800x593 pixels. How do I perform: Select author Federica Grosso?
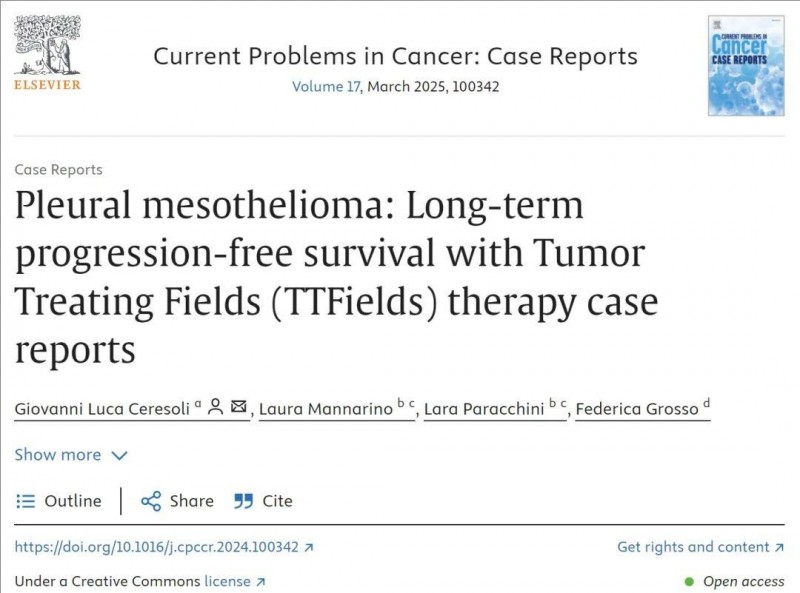pos(637,409)
